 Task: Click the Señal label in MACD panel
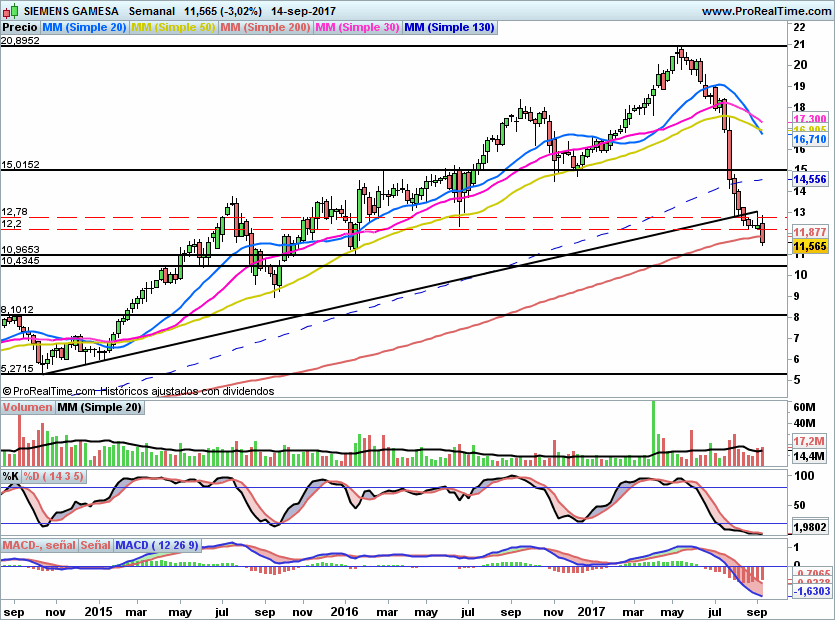coord(95,545)
